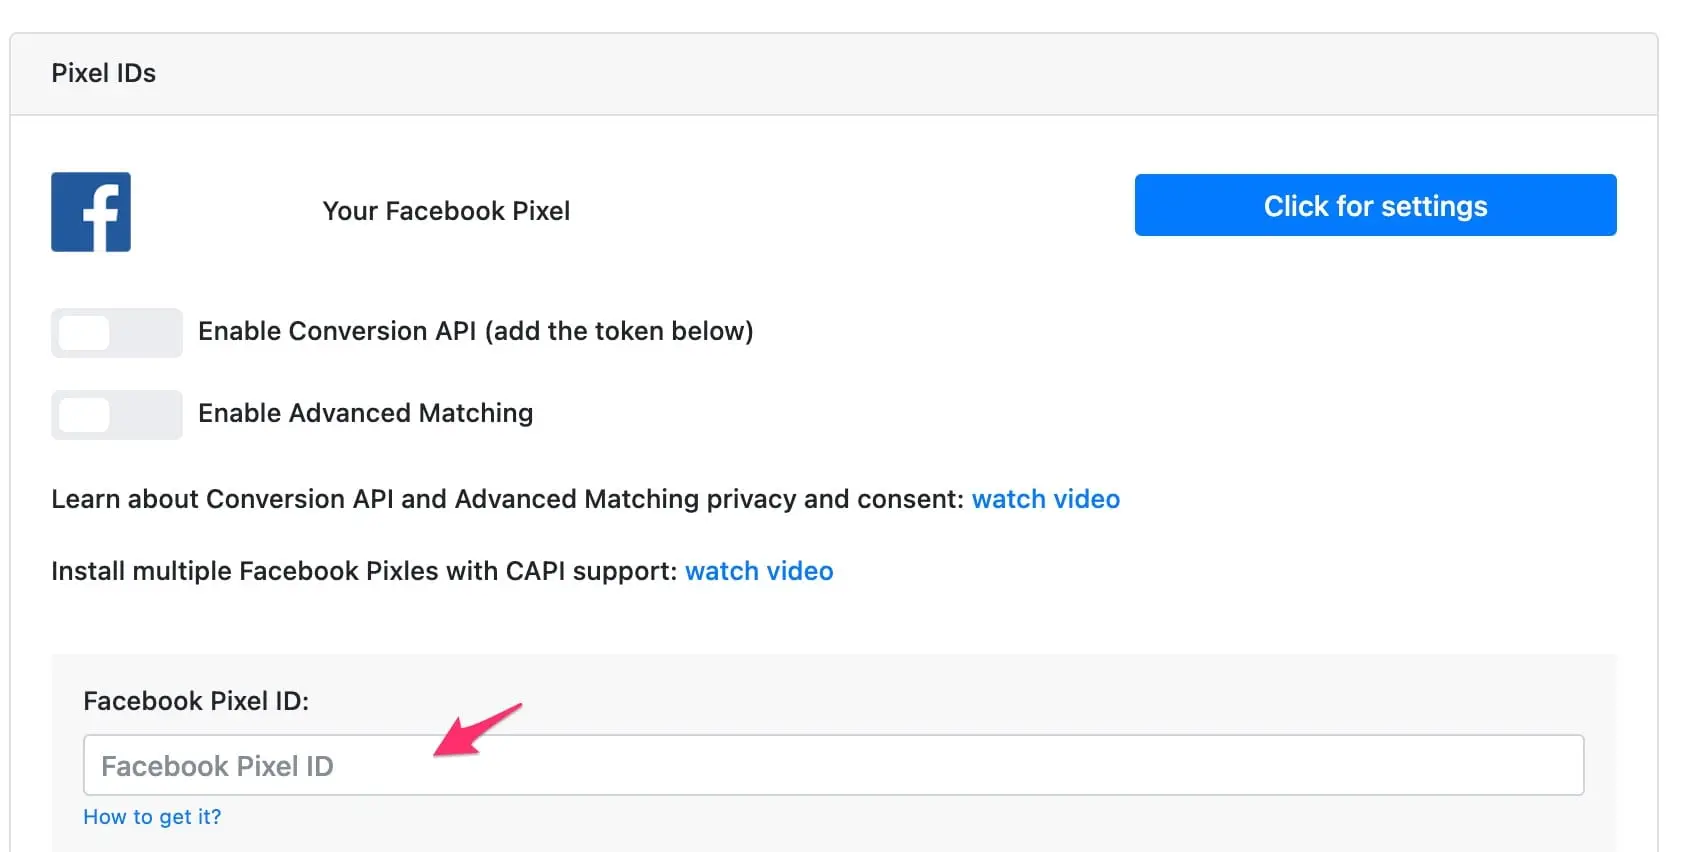Click the Enable Conversion API label text
The width and height of the screenshot is (1687, 852).
[336, 331]
